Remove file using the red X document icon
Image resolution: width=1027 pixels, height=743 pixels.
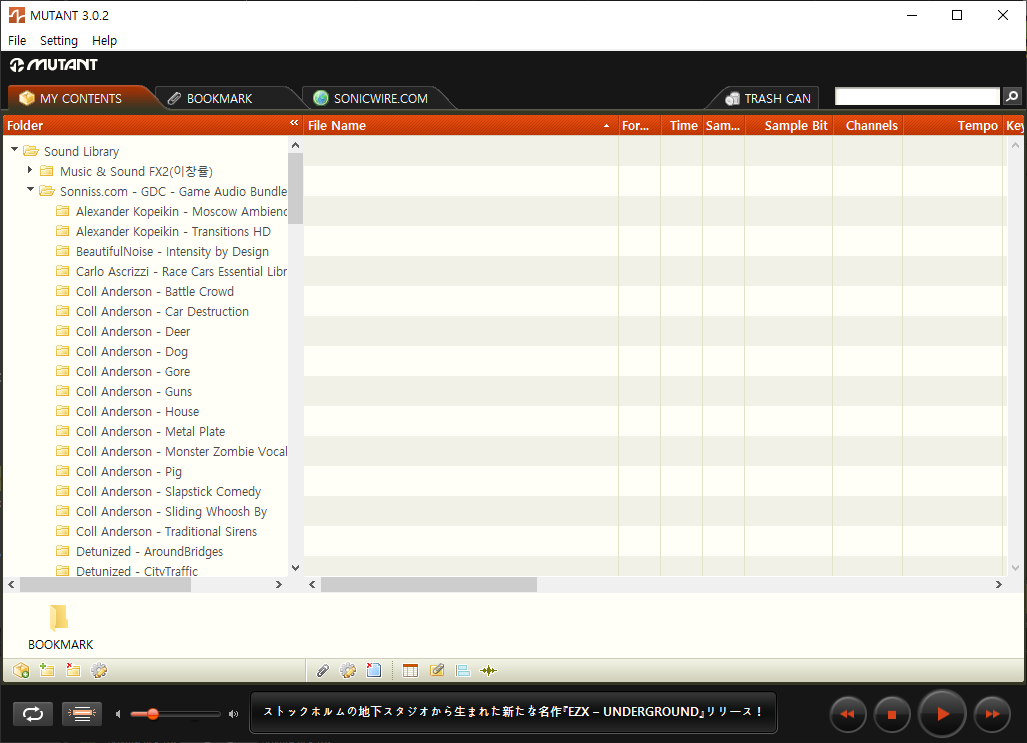click(x=373, y=670)
